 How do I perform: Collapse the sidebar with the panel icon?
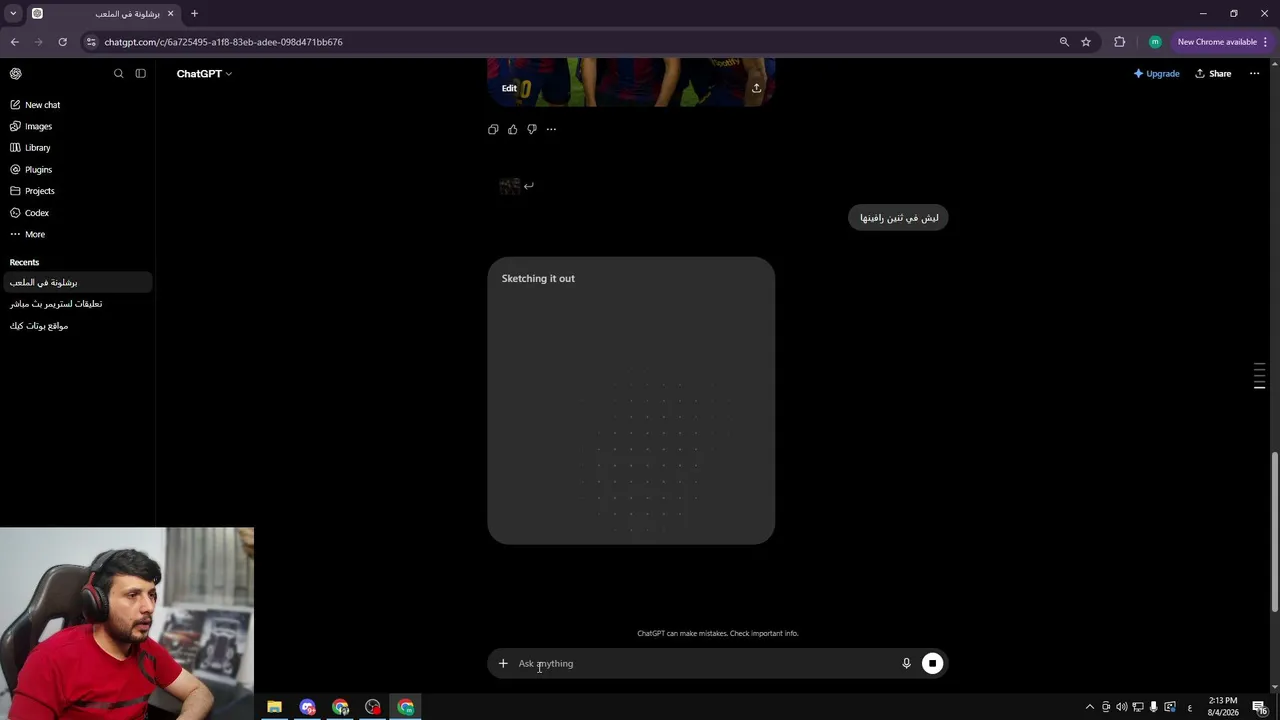click(x=140, y=73)
